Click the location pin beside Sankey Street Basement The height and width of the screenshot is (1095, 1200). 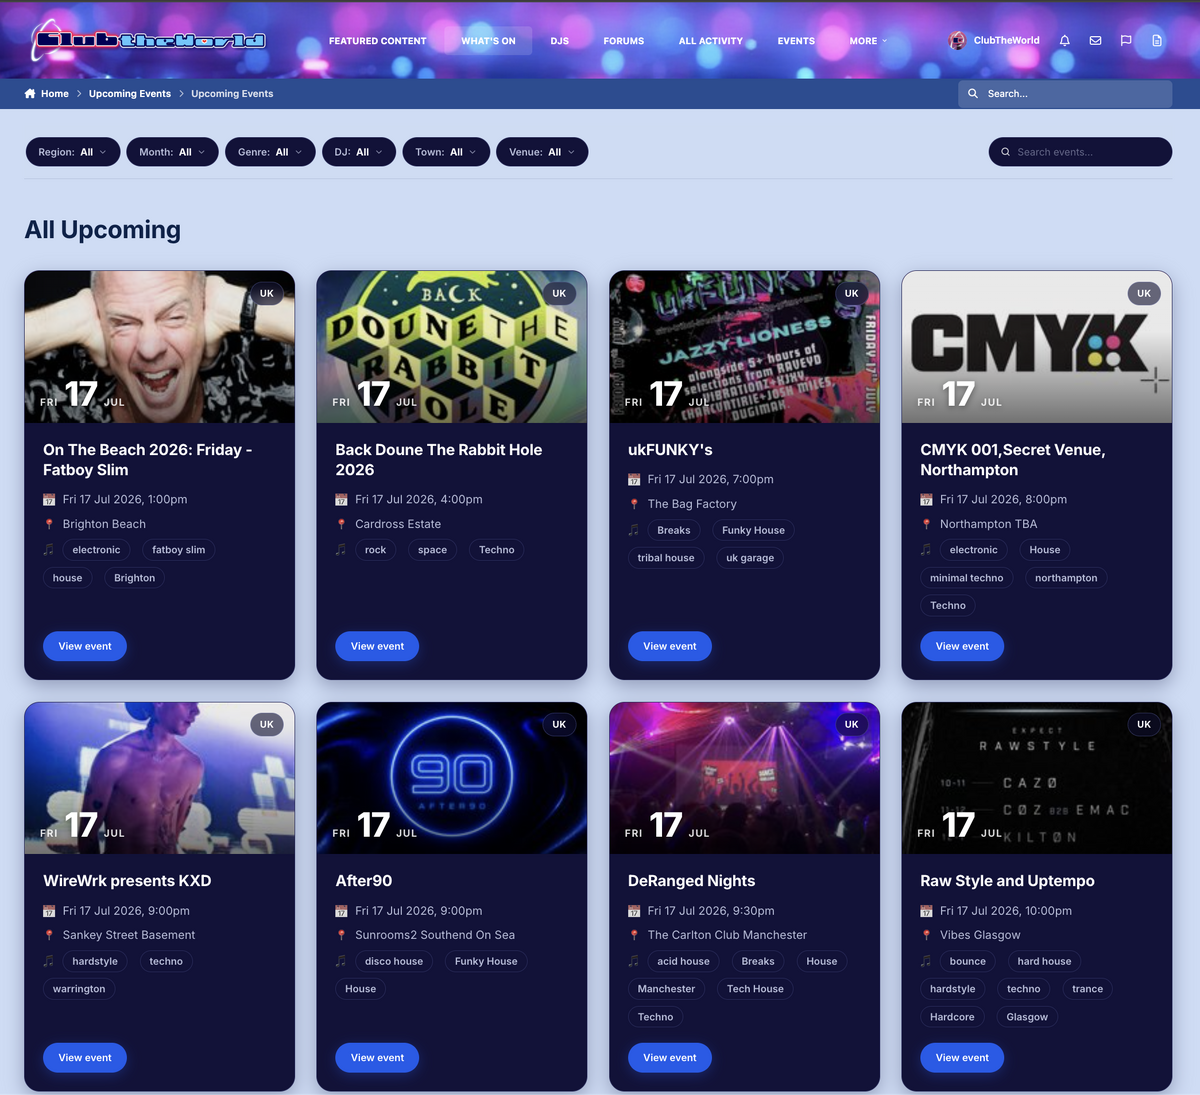point(49,935)
